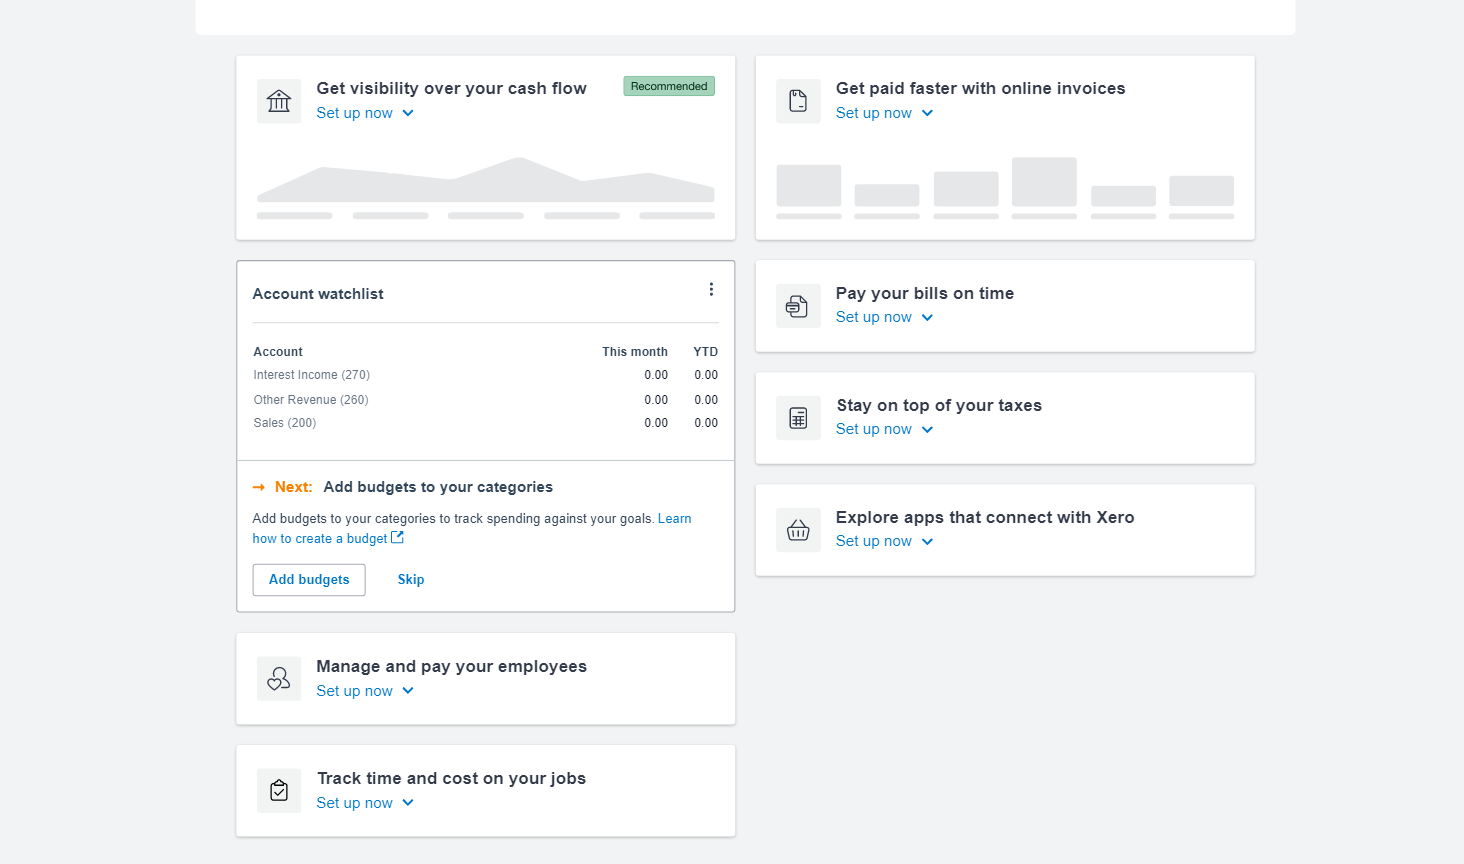Click the bank icon beside cash flow heading
This screenshot has height=864, width=1464.
[279, 101]
